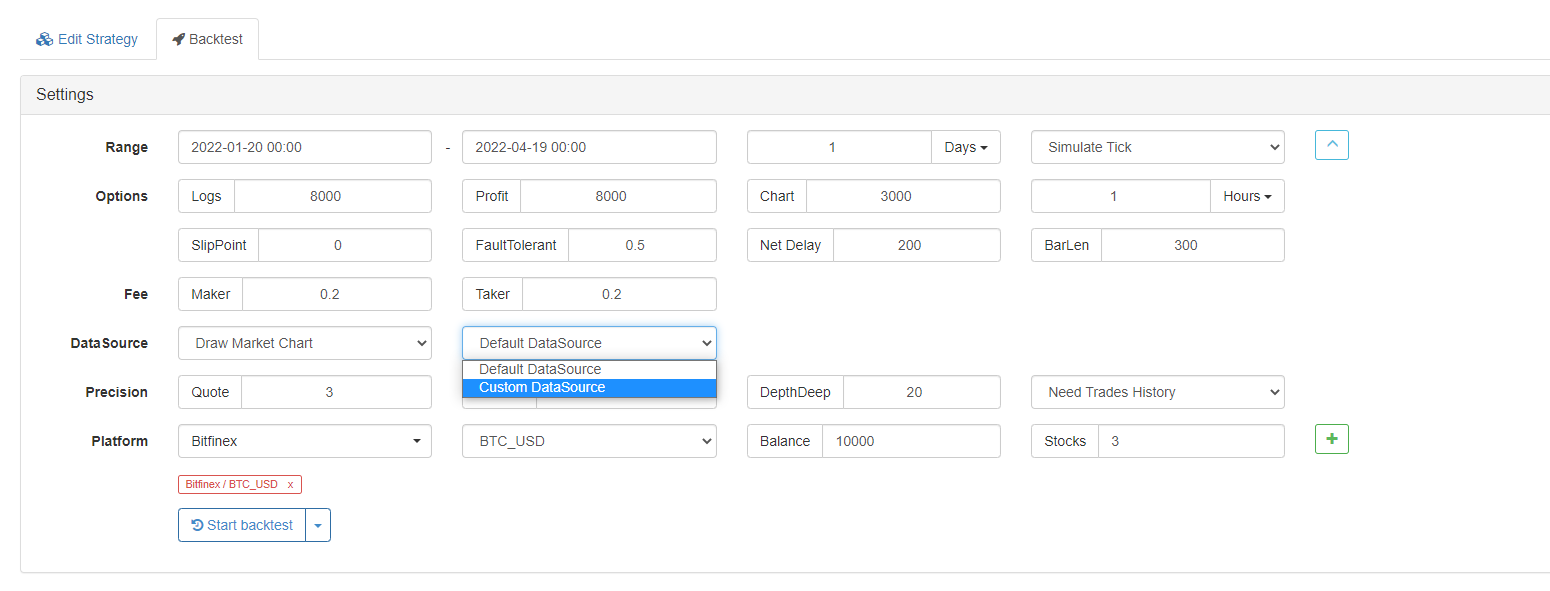This screenshot has height=591, width=1550.
Task: Expand the BTC_USD pair dropdown
Action: point(588,441)
